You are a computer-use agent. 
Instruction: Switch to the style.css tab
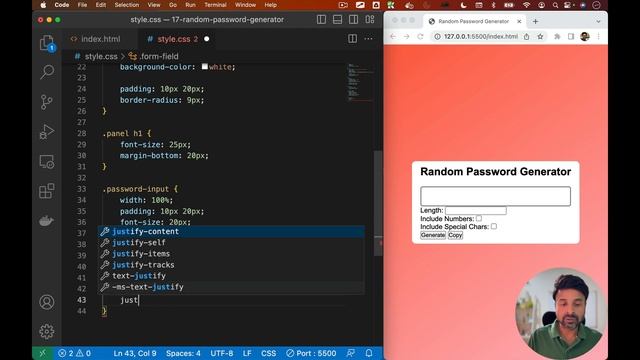pyautogui.click(x=178, y=39)
